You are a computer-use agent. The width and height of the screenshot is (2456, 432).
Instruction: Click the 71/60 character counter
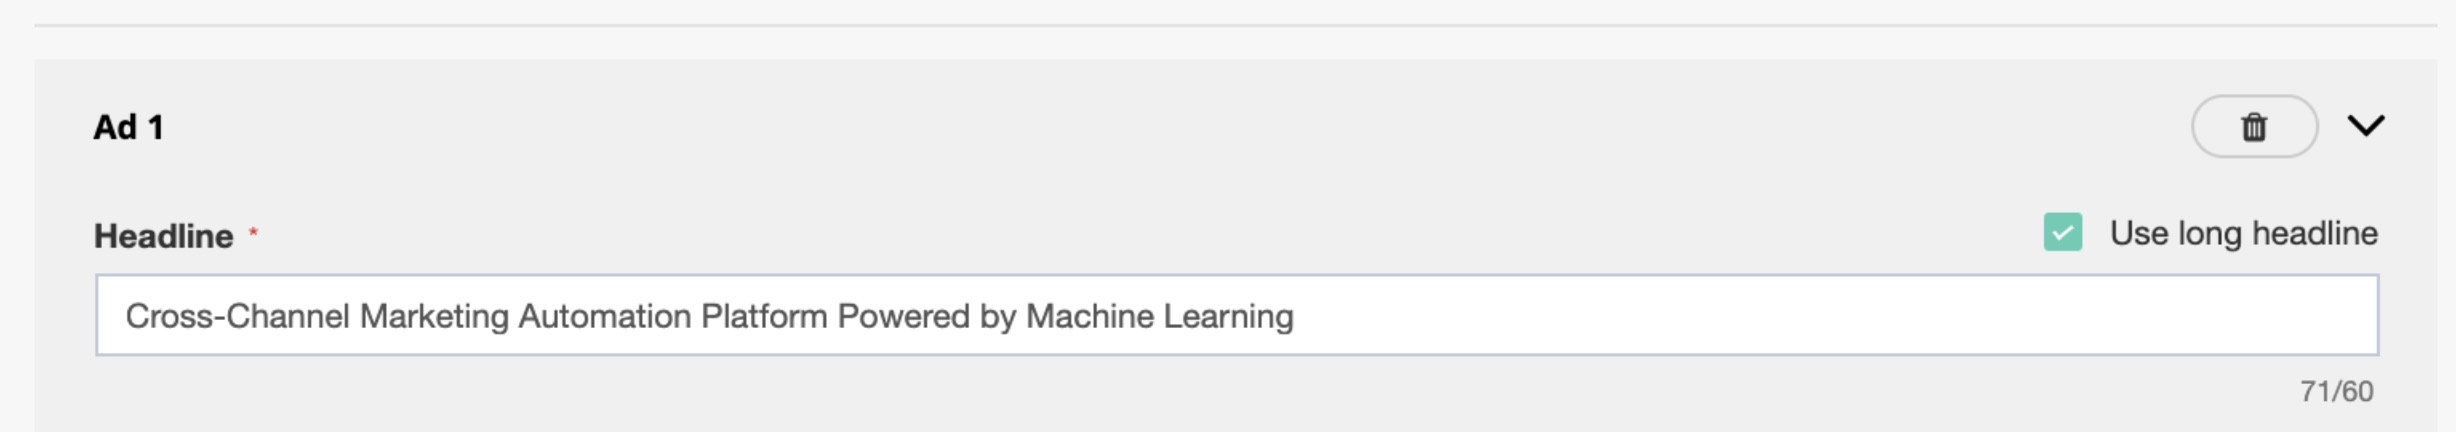coord(2336,391)
